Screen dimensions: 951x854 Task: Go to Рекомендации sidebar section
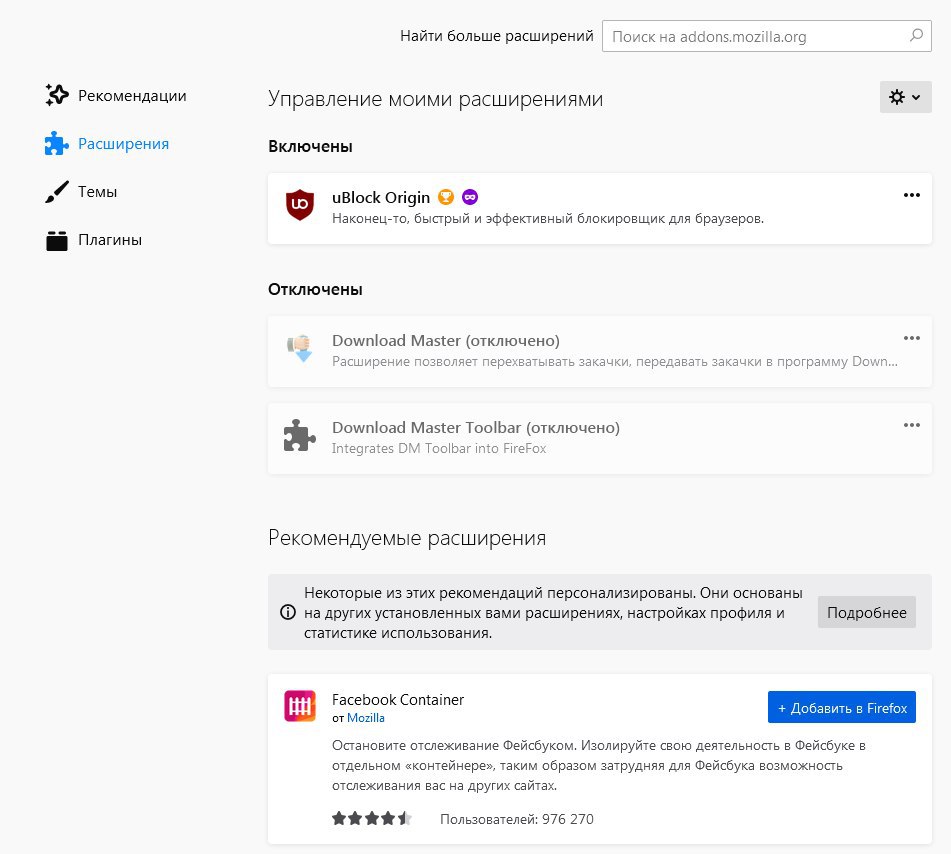tap(116, 95)
